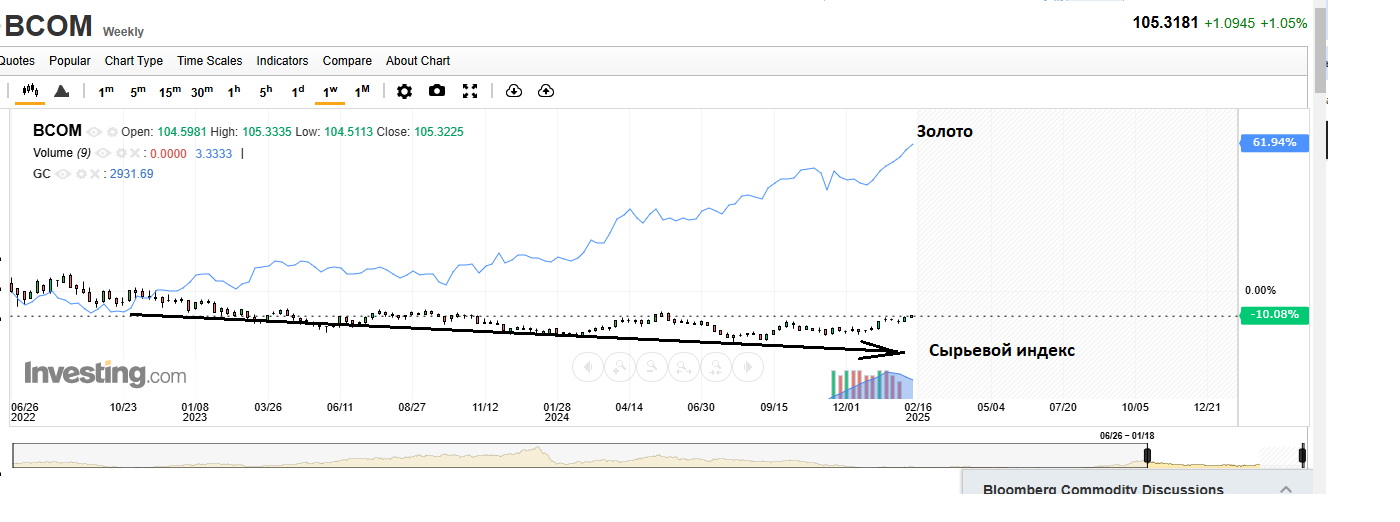Remove the GC comparison series with the X icon
This screenshot has width=1400, height=522.
pos(95,174)
